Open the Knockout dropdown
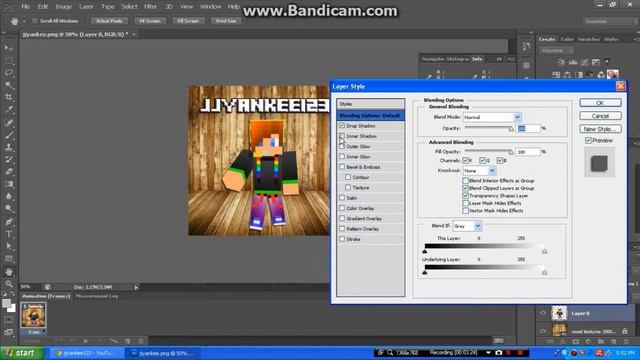The image size is (640, 360). (492, 171)
